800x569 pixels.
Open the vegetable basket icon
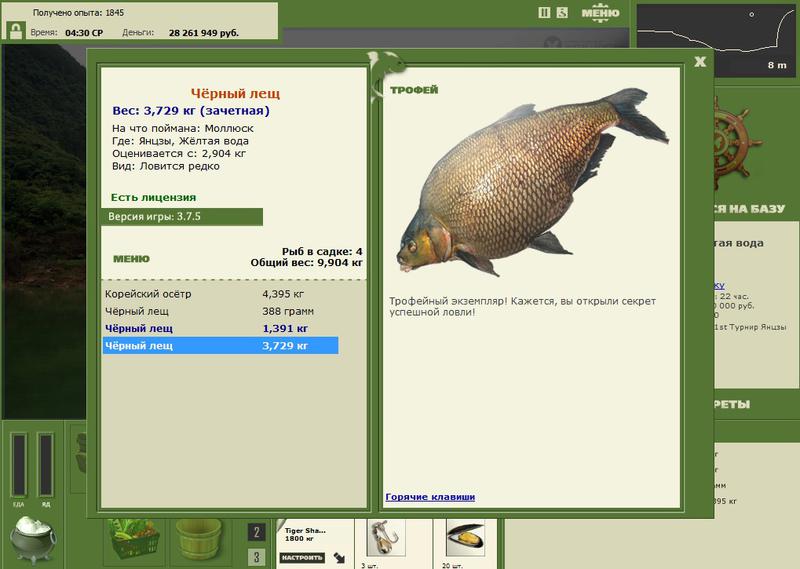pyautogui.click(x=134, y=539)
